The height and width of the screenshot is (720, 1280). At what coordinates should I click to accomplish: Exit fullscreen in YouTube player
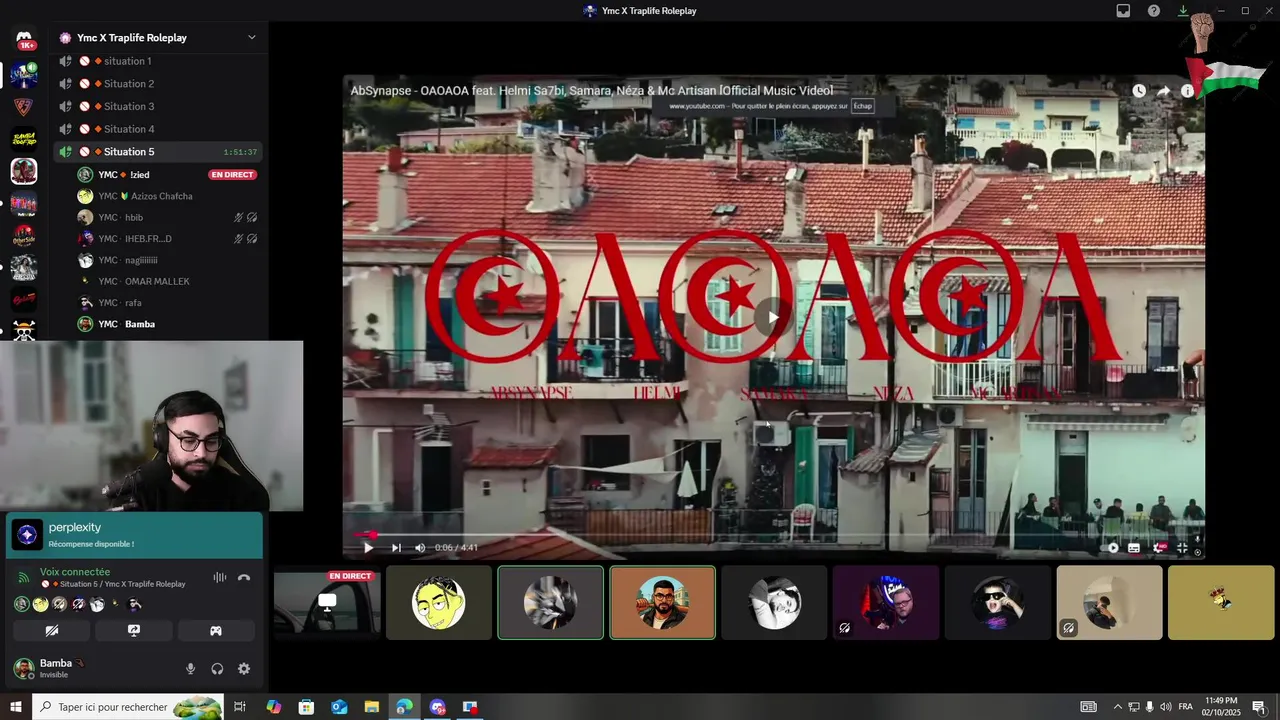[1182, 547]
